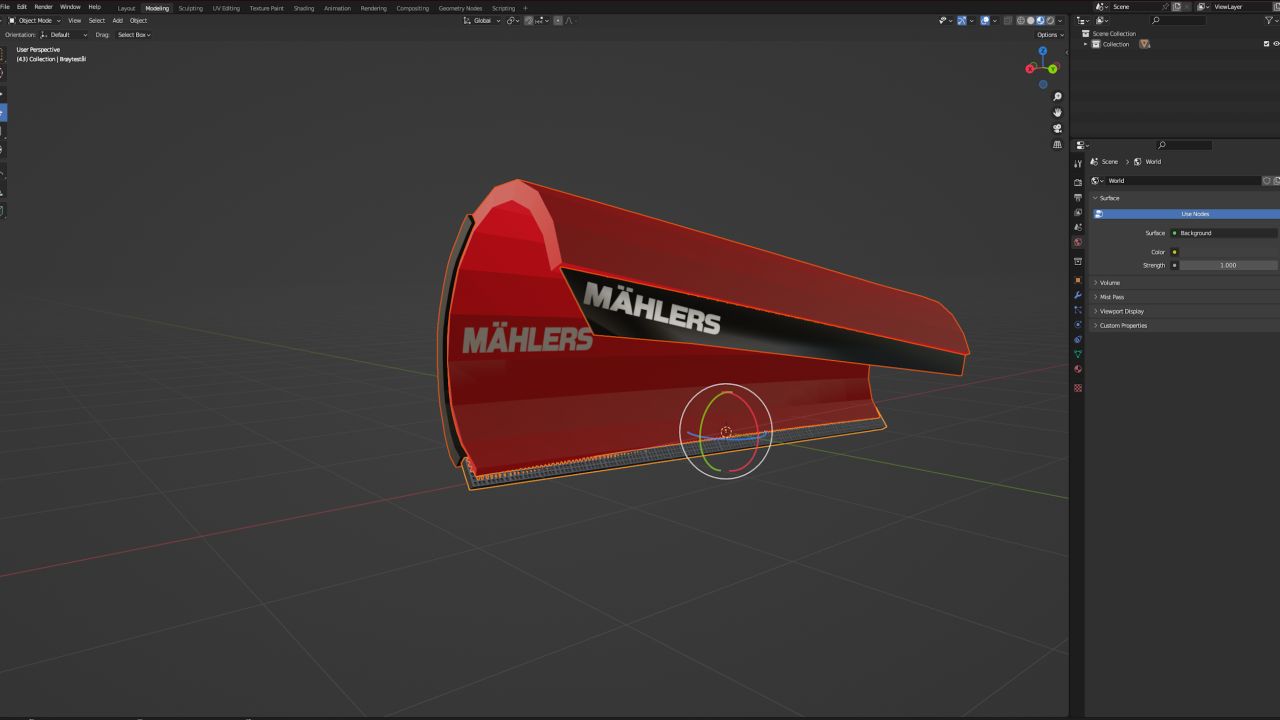Viewport: 1280px width, 720px height.
Task: Click the Y axis on navigation gizmo
Action: [x=1053, y=69]
